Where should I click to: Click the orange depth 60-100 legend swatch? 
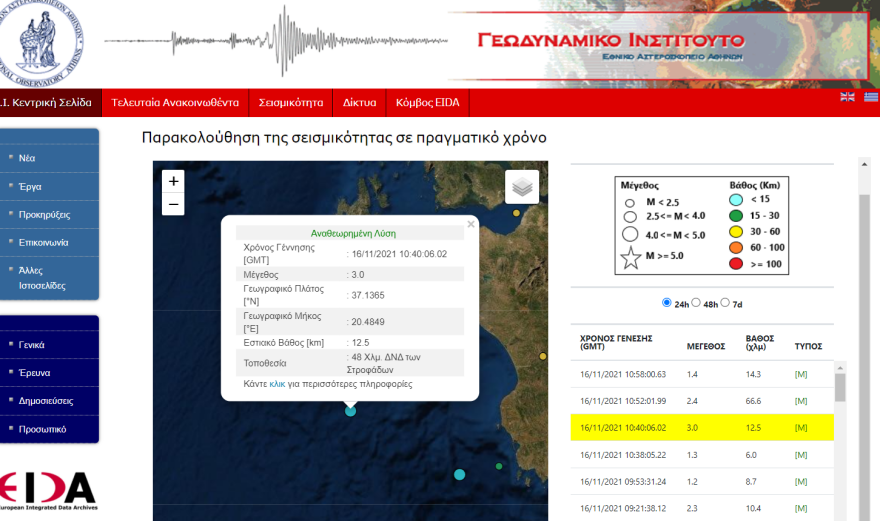[736, 248]
